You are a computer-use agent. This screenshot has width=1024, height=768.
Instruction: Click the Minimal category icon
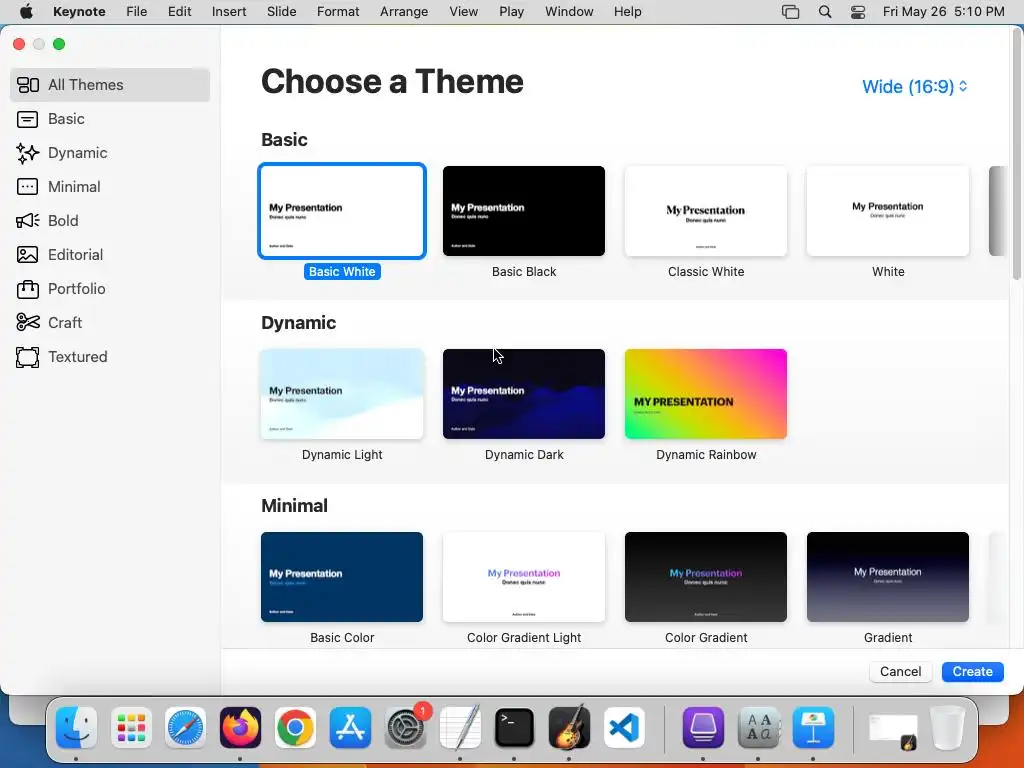point(27,187)
